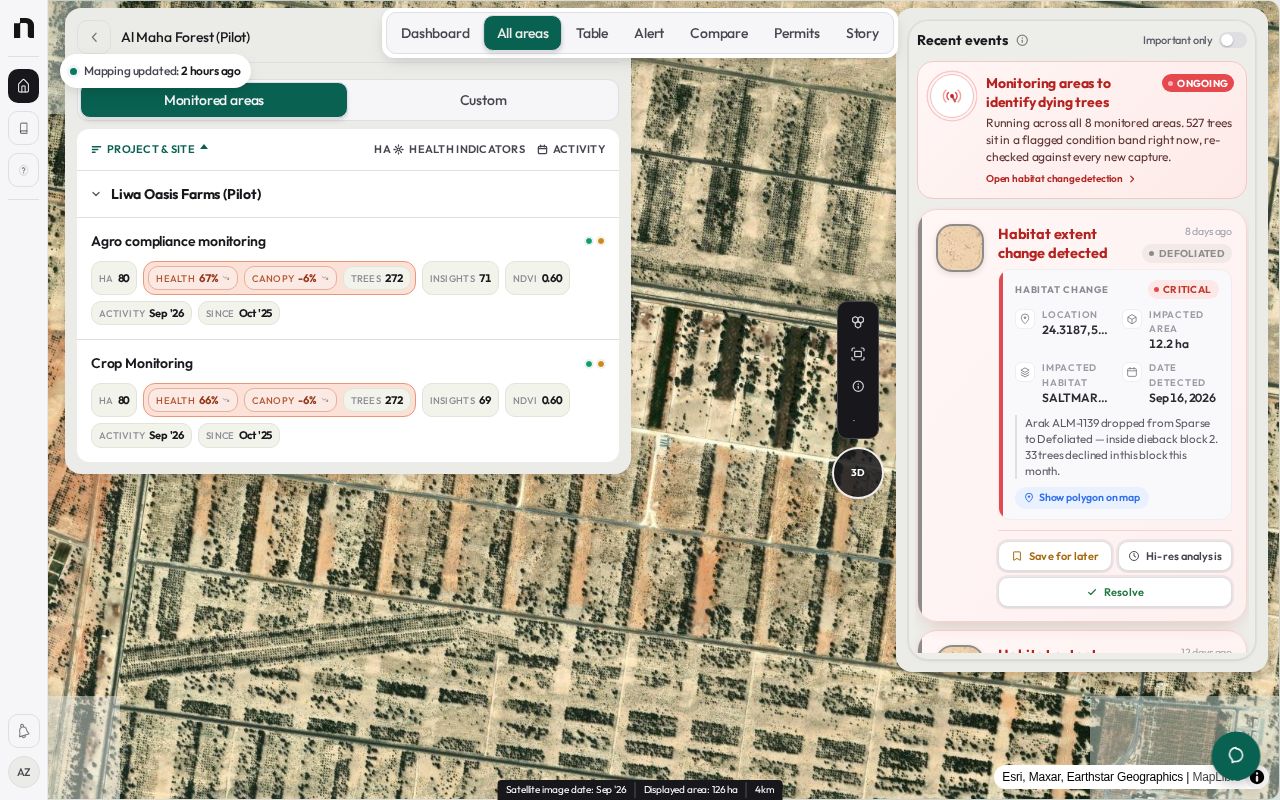Open the map info icon in map toolbar

pos(858,386)
